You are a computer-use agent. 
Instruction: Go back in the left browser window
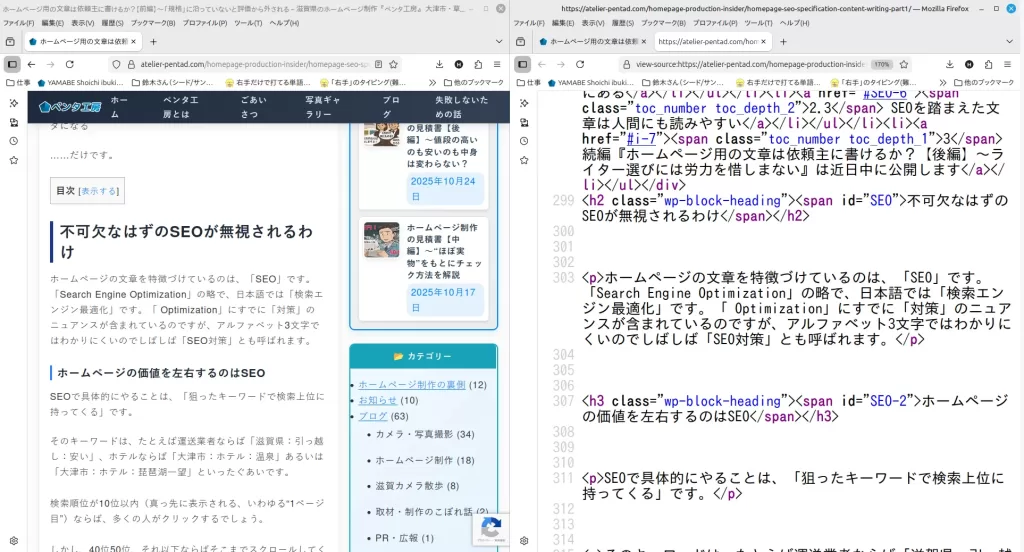pyautogui.click(x=31, y=64)
